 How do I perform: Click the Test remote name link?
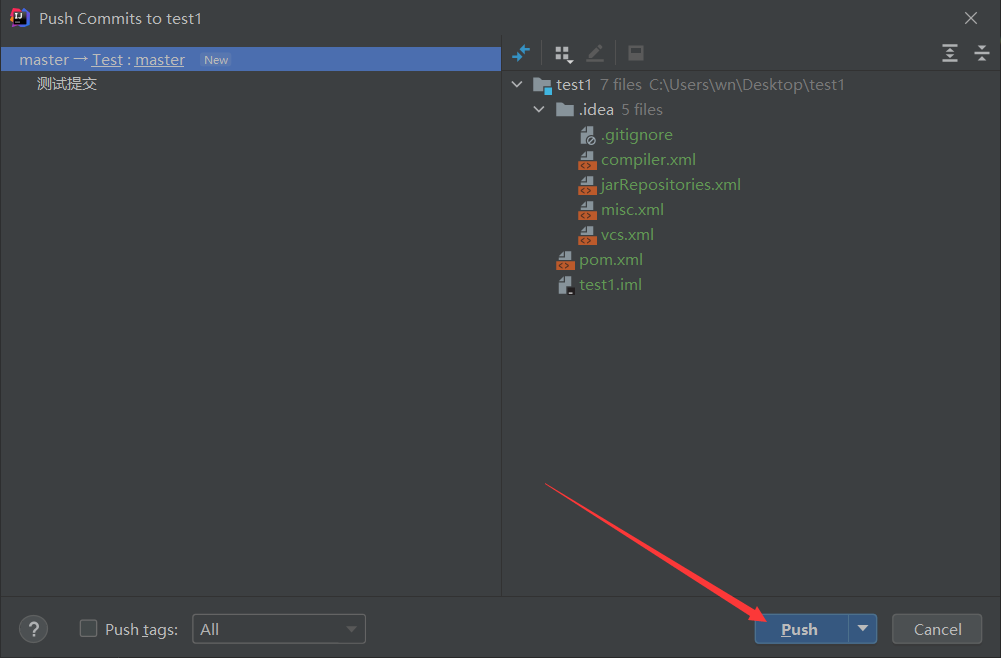107,59
